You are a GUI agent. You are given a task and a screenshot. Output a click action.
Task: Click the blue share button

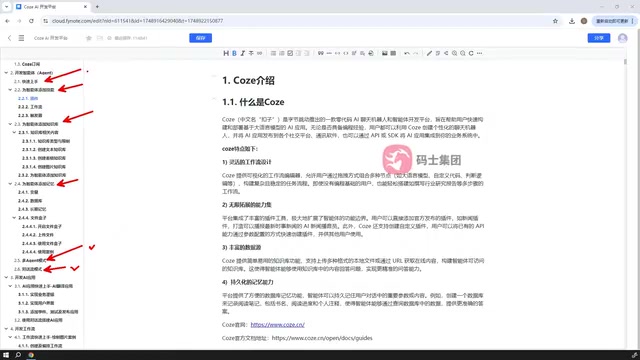pyautogui.click(x=599, y=38)
